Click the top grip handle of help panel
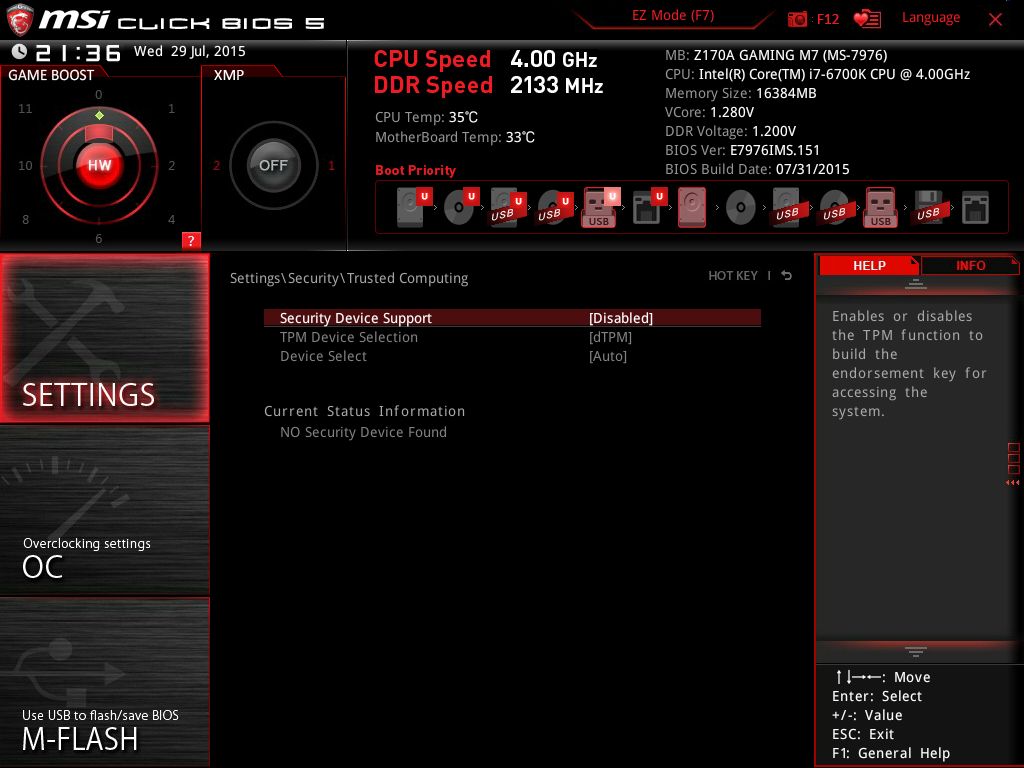This screenshot has width=1024, height=768. point(916,284)
